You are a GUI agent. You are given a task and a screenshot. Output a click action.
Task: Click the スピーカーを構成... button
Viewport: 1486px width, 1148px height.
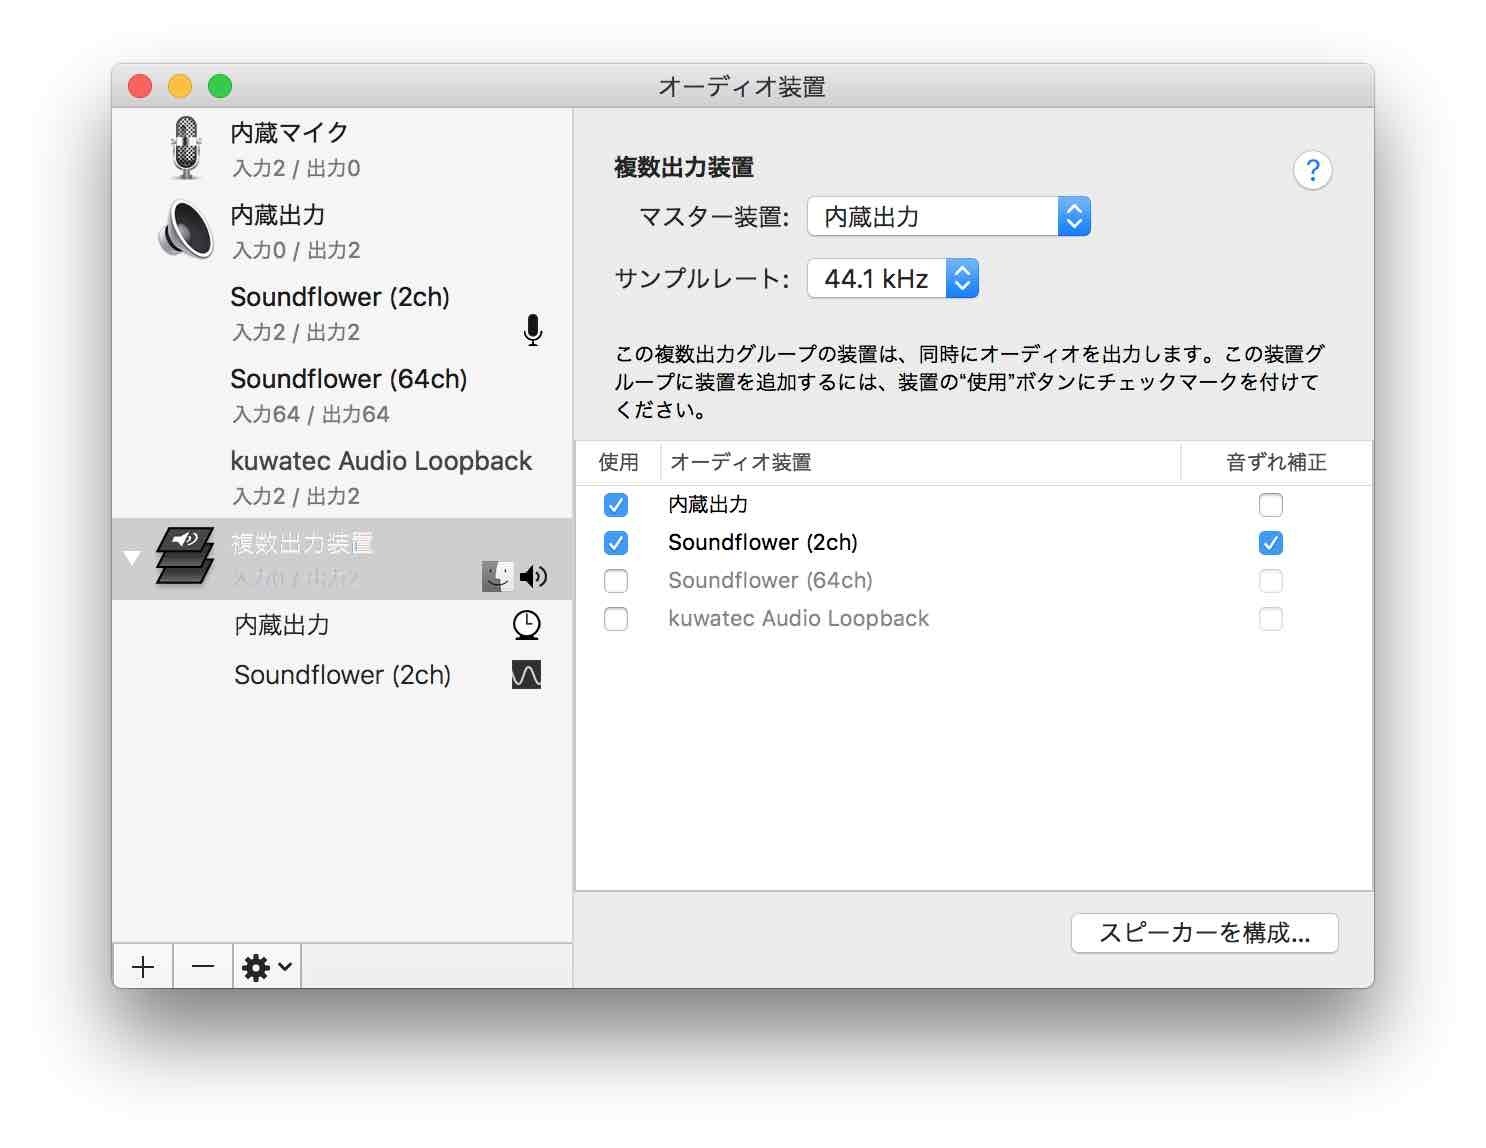(x=1204, y=933)
